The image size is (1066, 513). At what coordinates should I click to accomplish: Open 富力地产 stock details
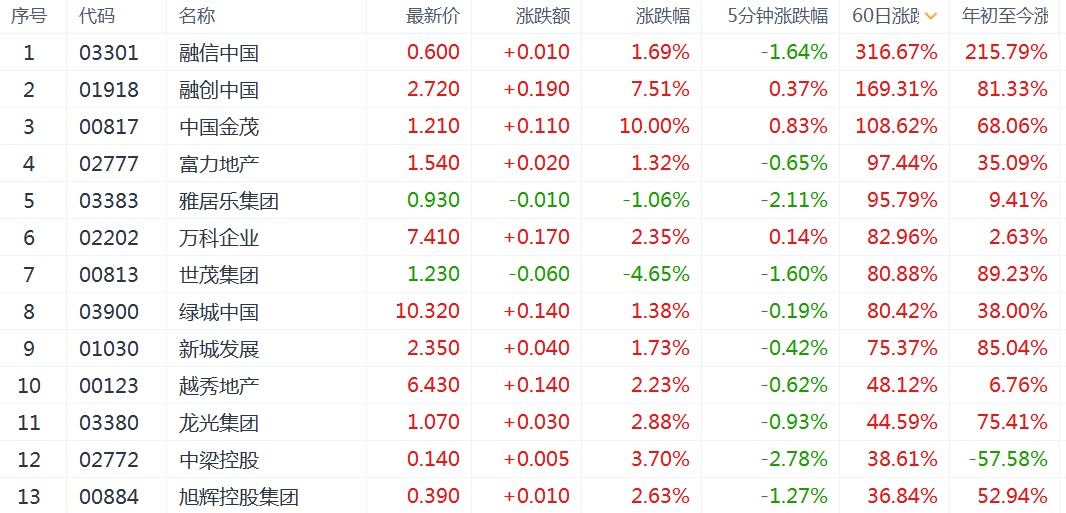click(x=219, y=164)
